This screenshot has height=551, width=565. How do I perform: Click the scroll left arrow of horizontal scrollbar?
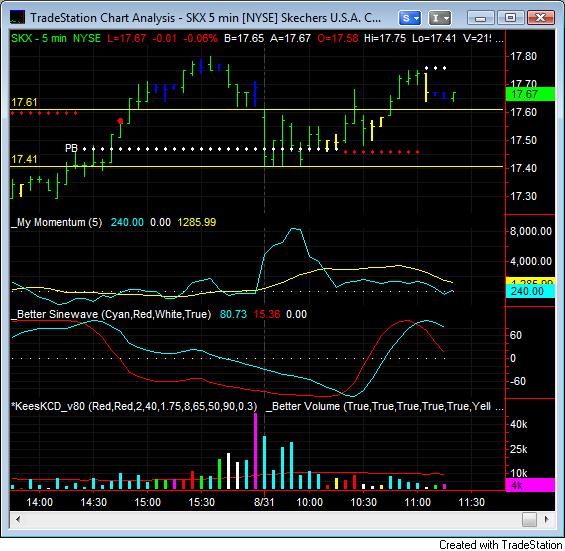point(18,519)
